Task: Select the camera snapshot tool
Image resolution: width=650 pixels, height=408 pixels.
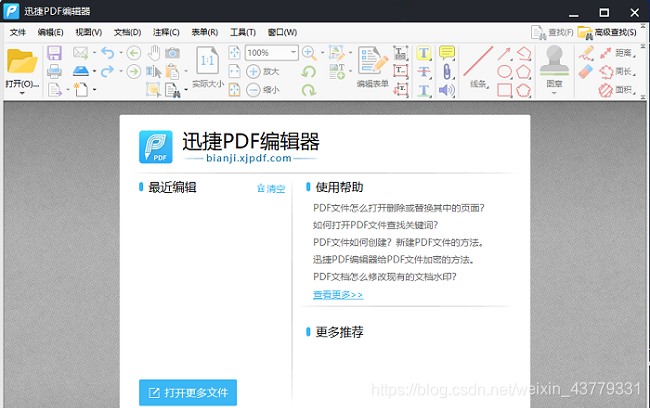Action: pos(172,53)
